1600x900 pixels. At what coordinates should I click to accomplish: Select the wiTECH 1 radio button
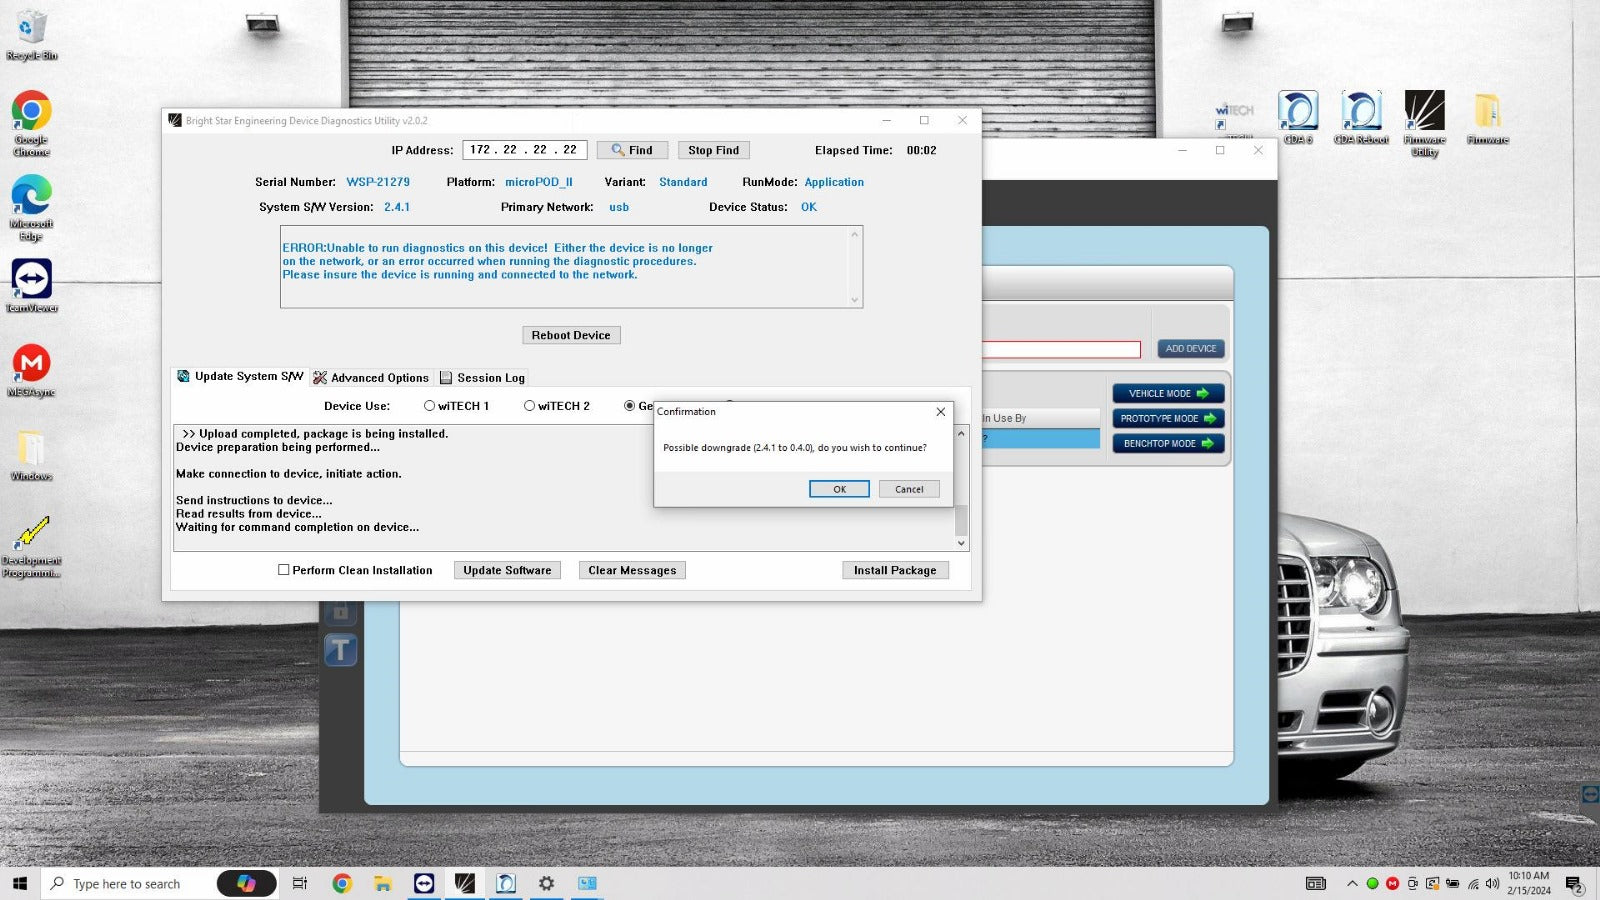(430, 406)
